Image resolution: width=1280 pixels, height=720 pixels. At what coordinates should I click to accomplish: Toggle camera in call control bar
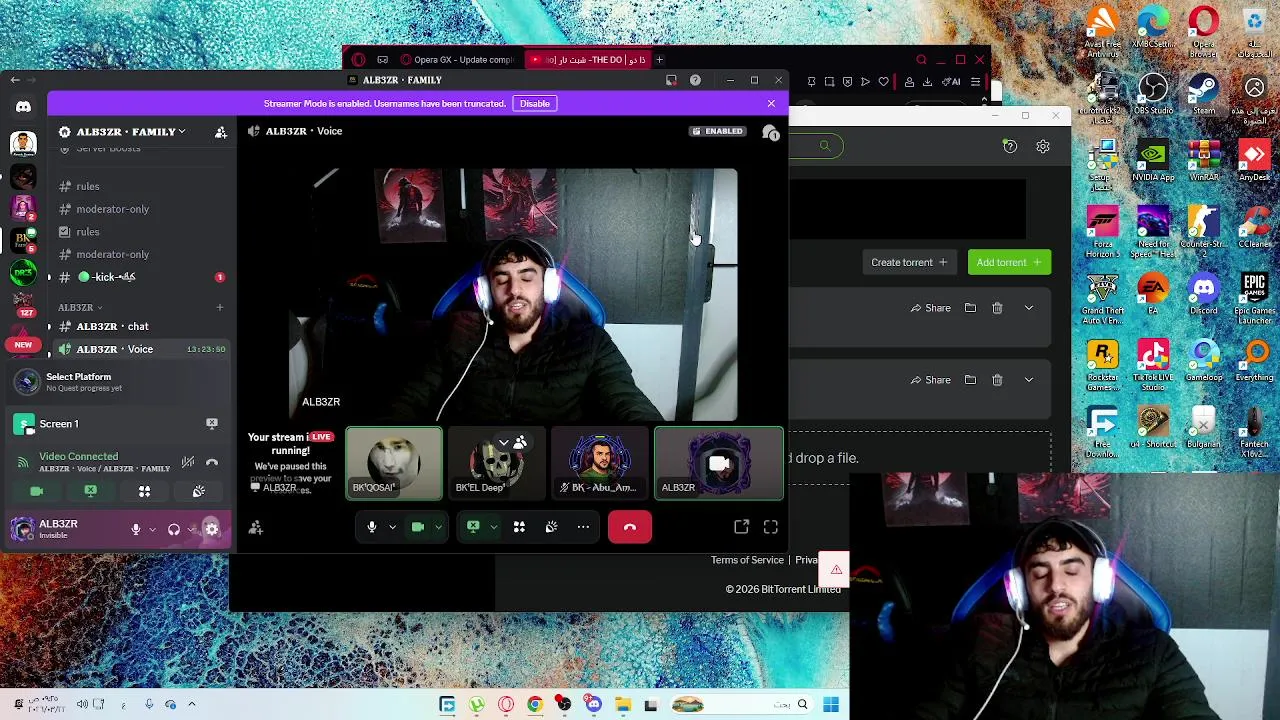click(x=418, y=527)
